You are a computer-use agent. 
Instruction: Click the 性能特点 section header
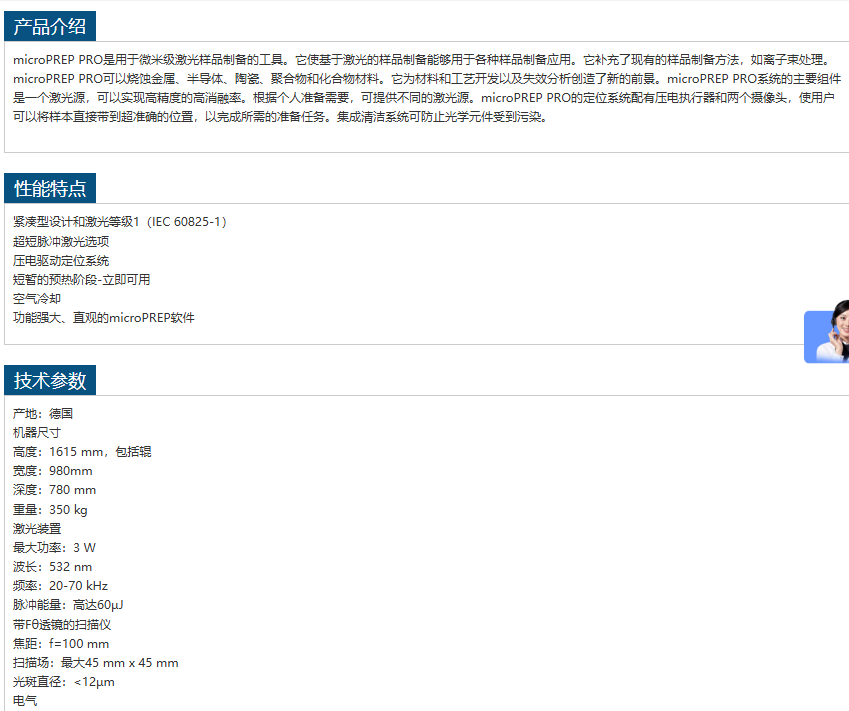pyautogui.click(x=50, y=188)
